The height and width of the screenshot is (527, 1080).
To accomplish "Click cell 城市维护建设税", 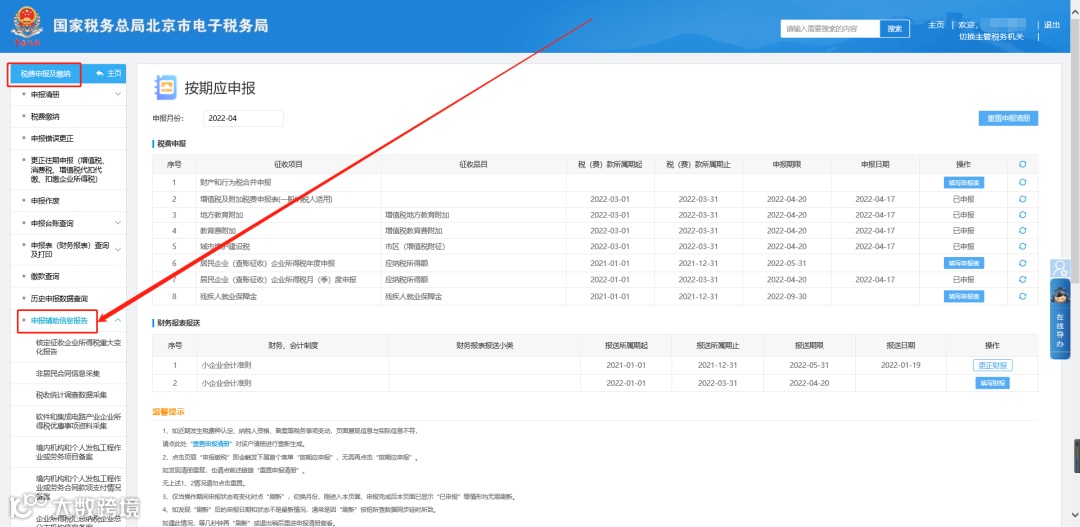I will [227, 246].
